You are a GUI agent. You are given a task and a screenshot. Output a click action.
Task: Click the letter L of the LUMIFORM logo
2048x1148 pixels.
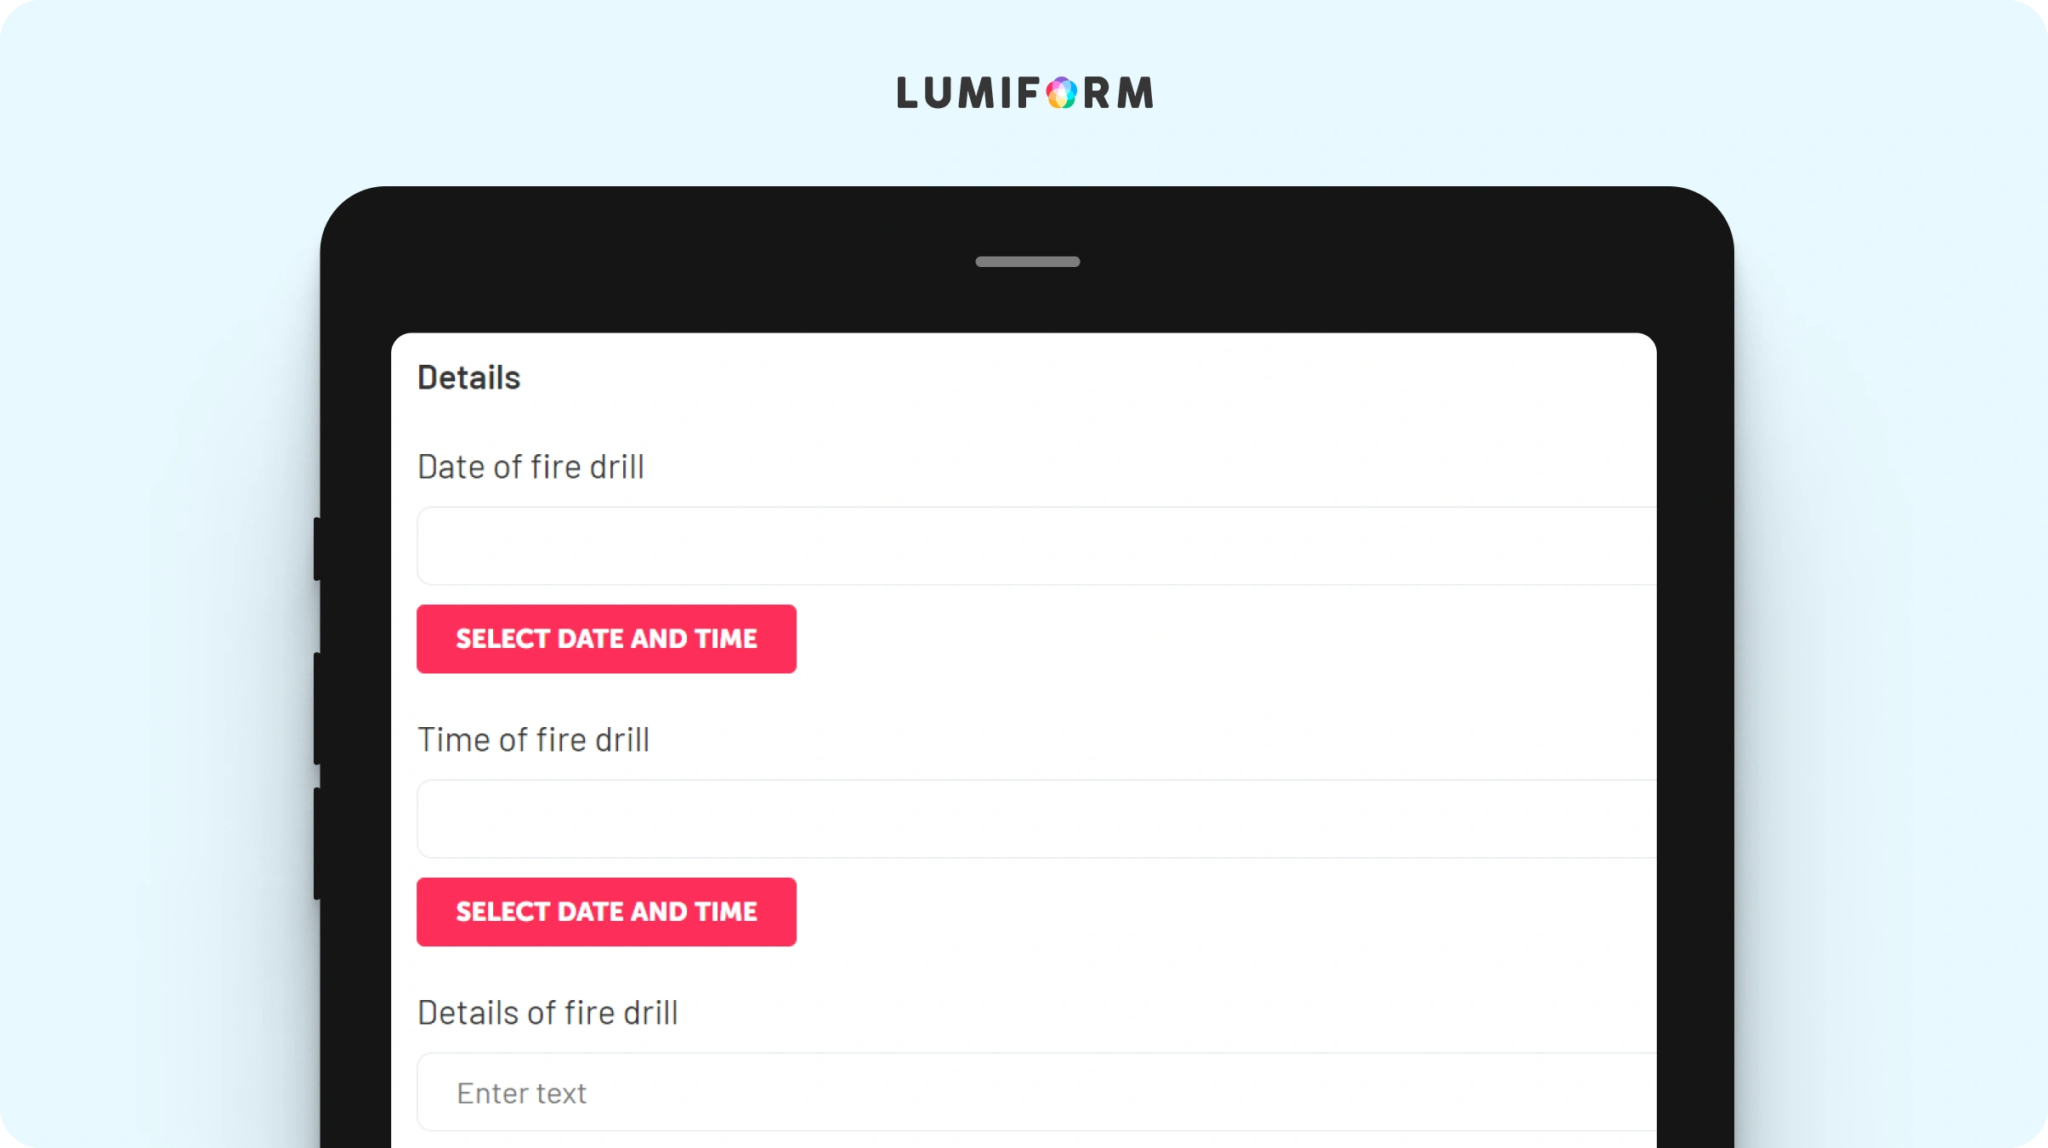pyautogui.click(x=907, y=93)
